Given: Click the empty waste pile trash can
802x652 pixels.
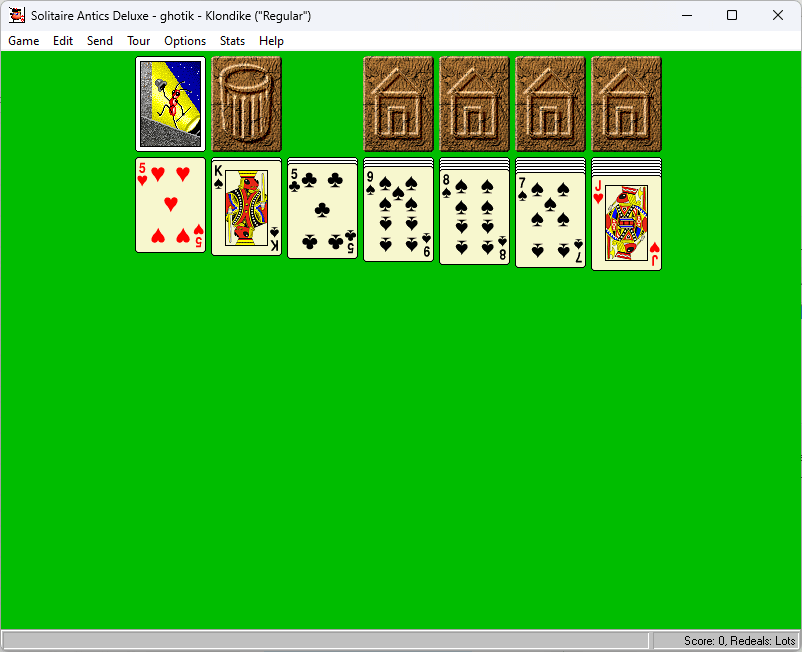Looking at the screenshot, I should 247,104.
